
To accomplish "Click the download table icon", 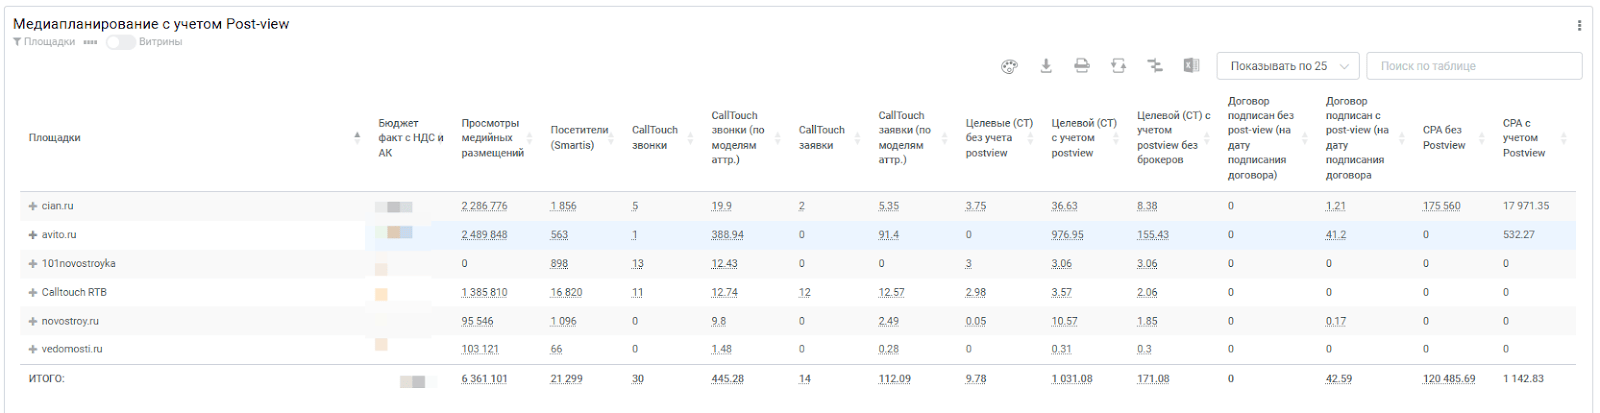I will [x=1046, y=66].
